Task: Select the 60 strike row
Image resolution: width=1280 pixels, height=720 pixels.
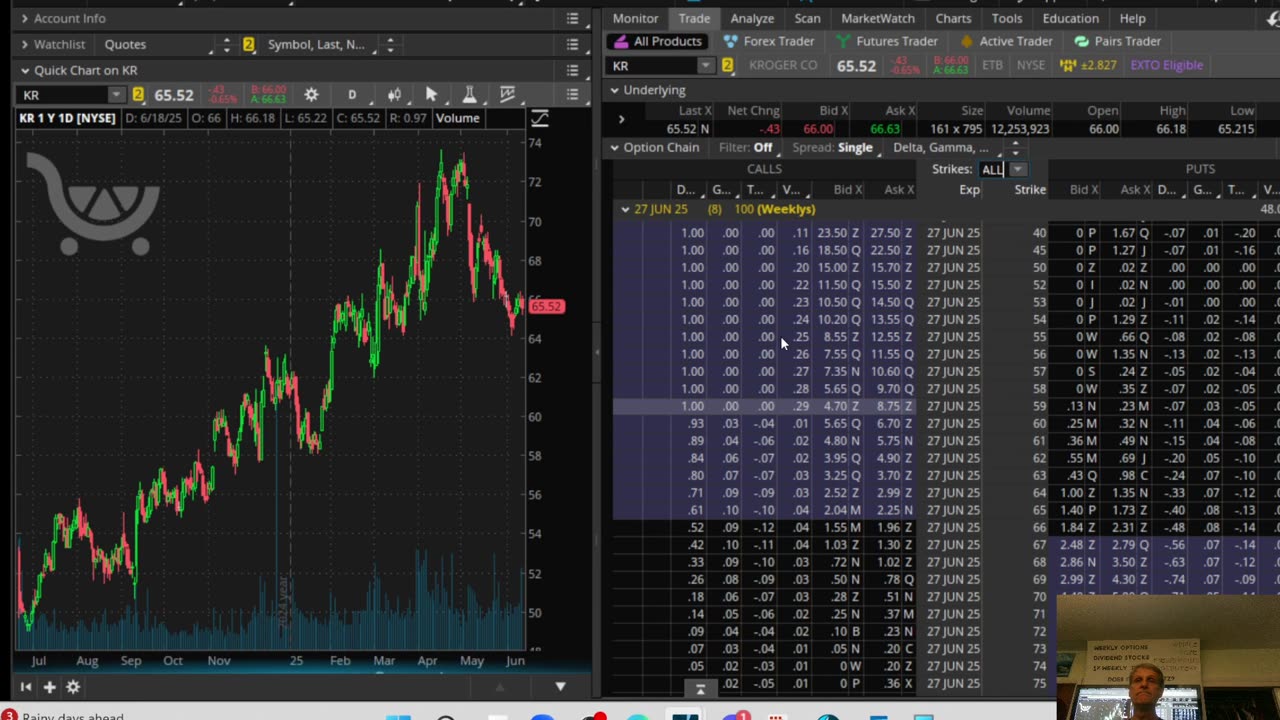Action: pyautogui.click(x=946, y=424)
